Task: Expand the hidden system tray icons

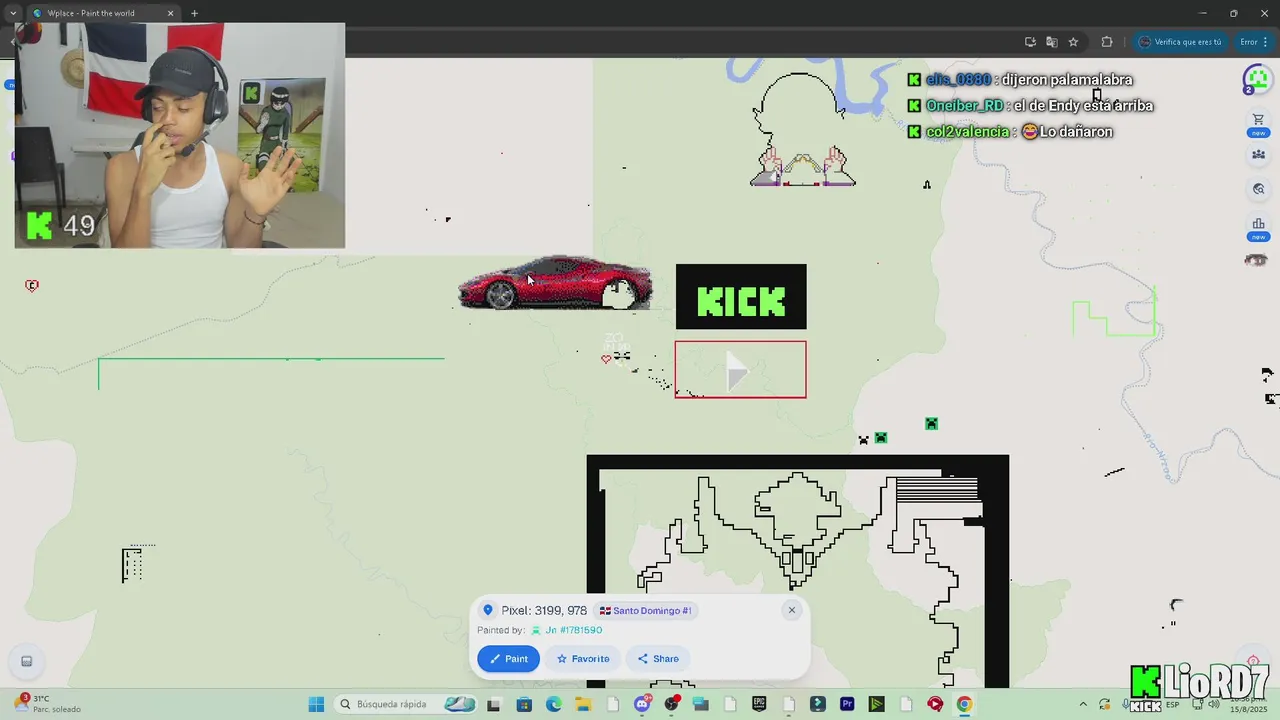Action: [1083, 704]
